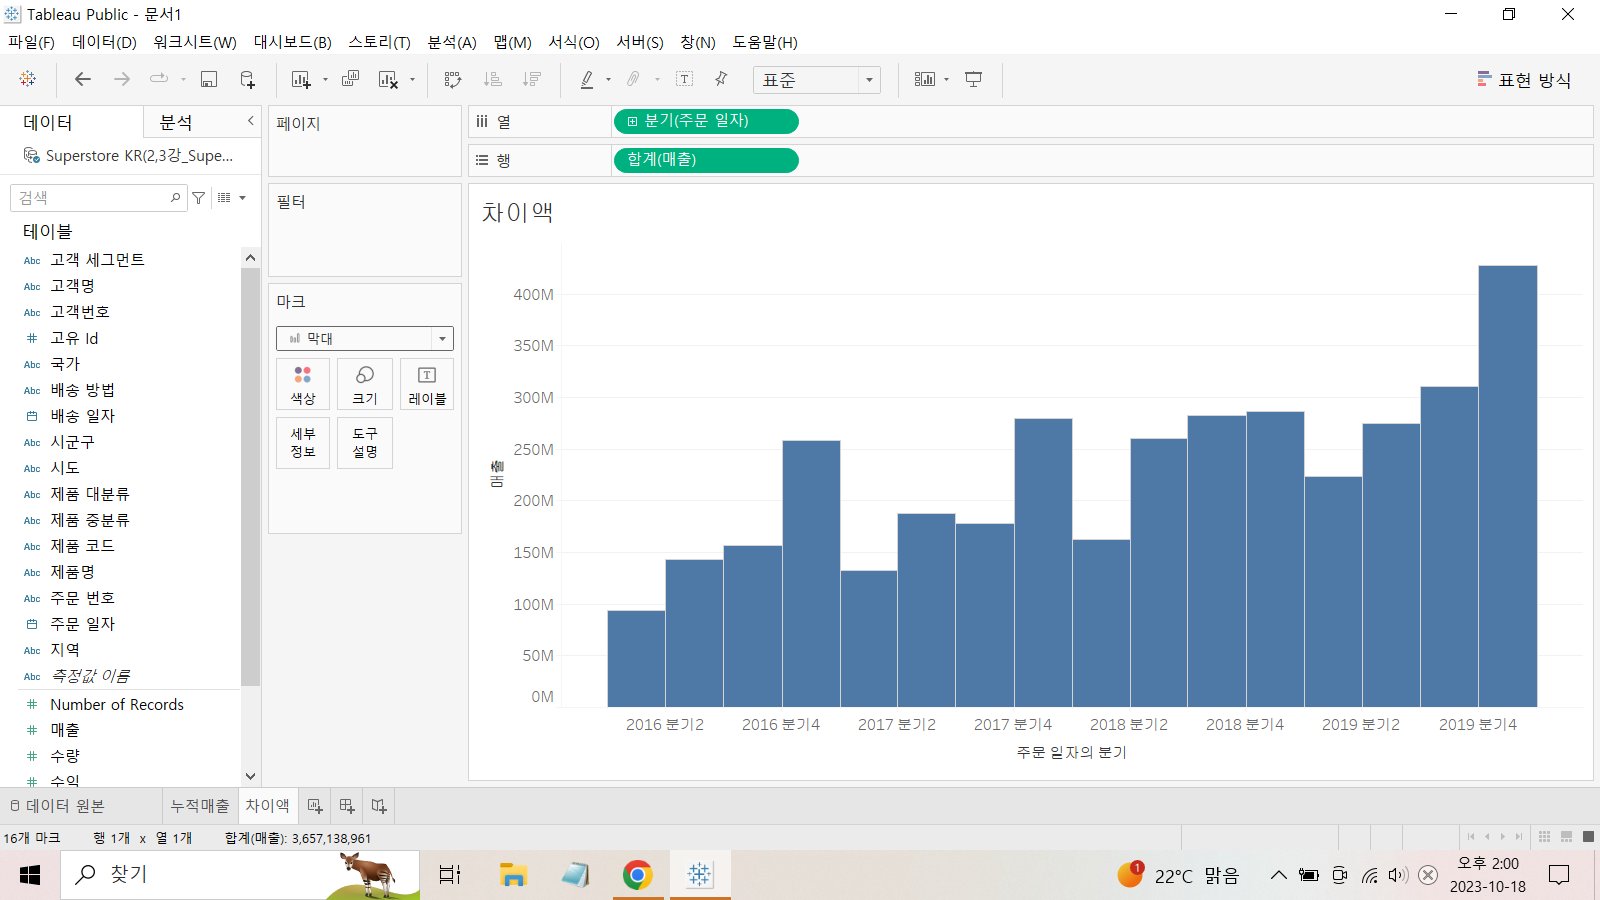Click the 크기 (Size) marks card button
The image size is (1600, 900).
click(365, 384)
